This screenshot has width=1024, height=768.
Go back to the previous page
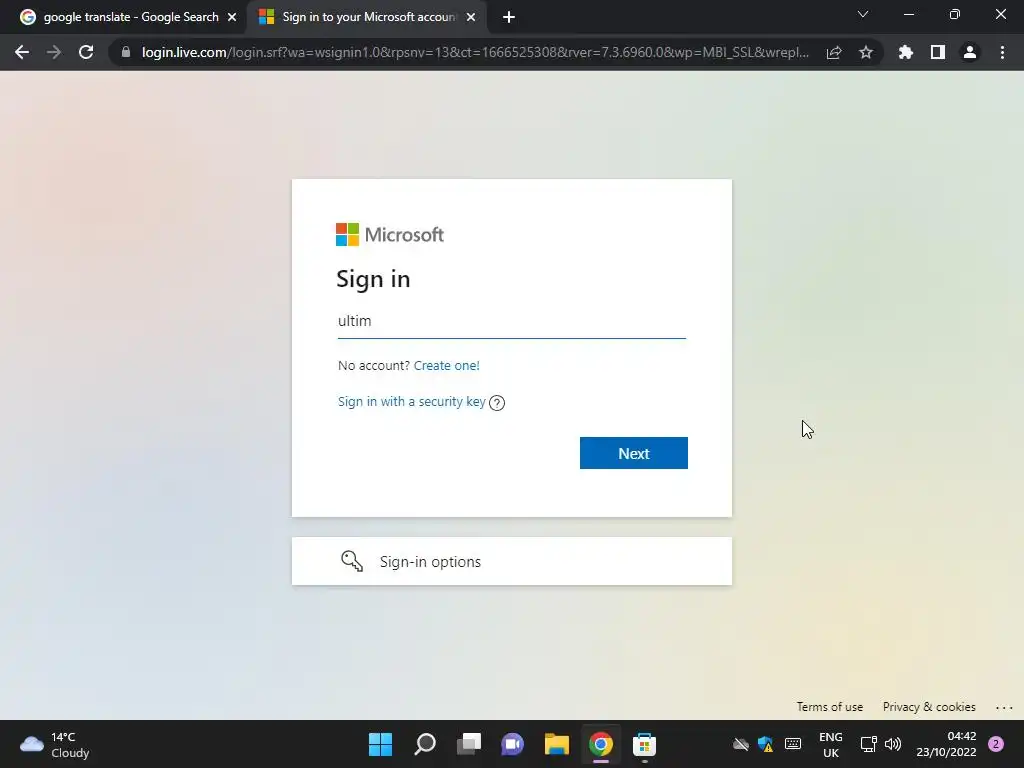22,52
